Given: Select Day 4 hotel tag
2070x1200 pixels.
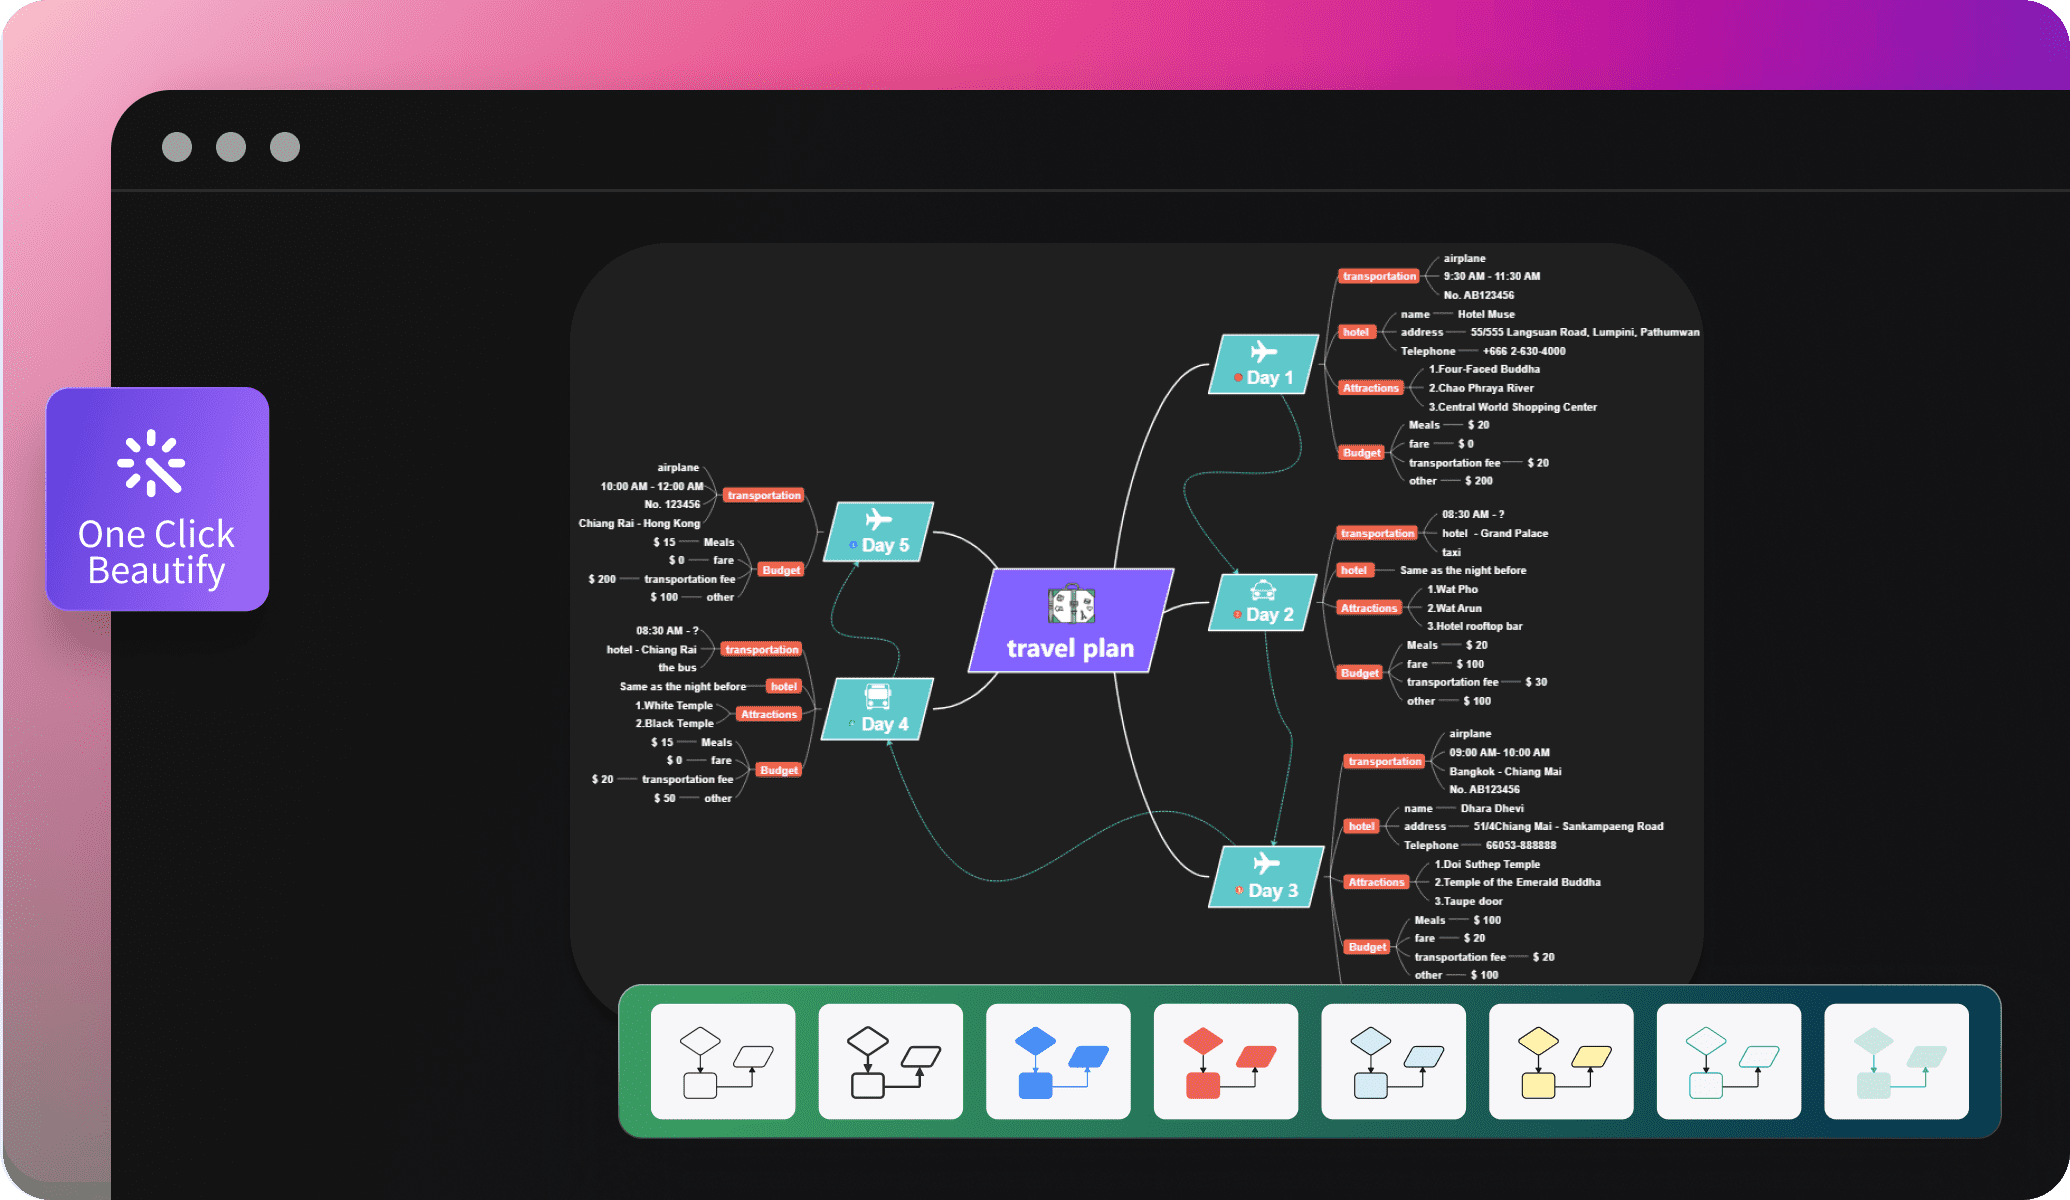Looking at the screenshot, I should pyautogui.click(x=784, y=686).
